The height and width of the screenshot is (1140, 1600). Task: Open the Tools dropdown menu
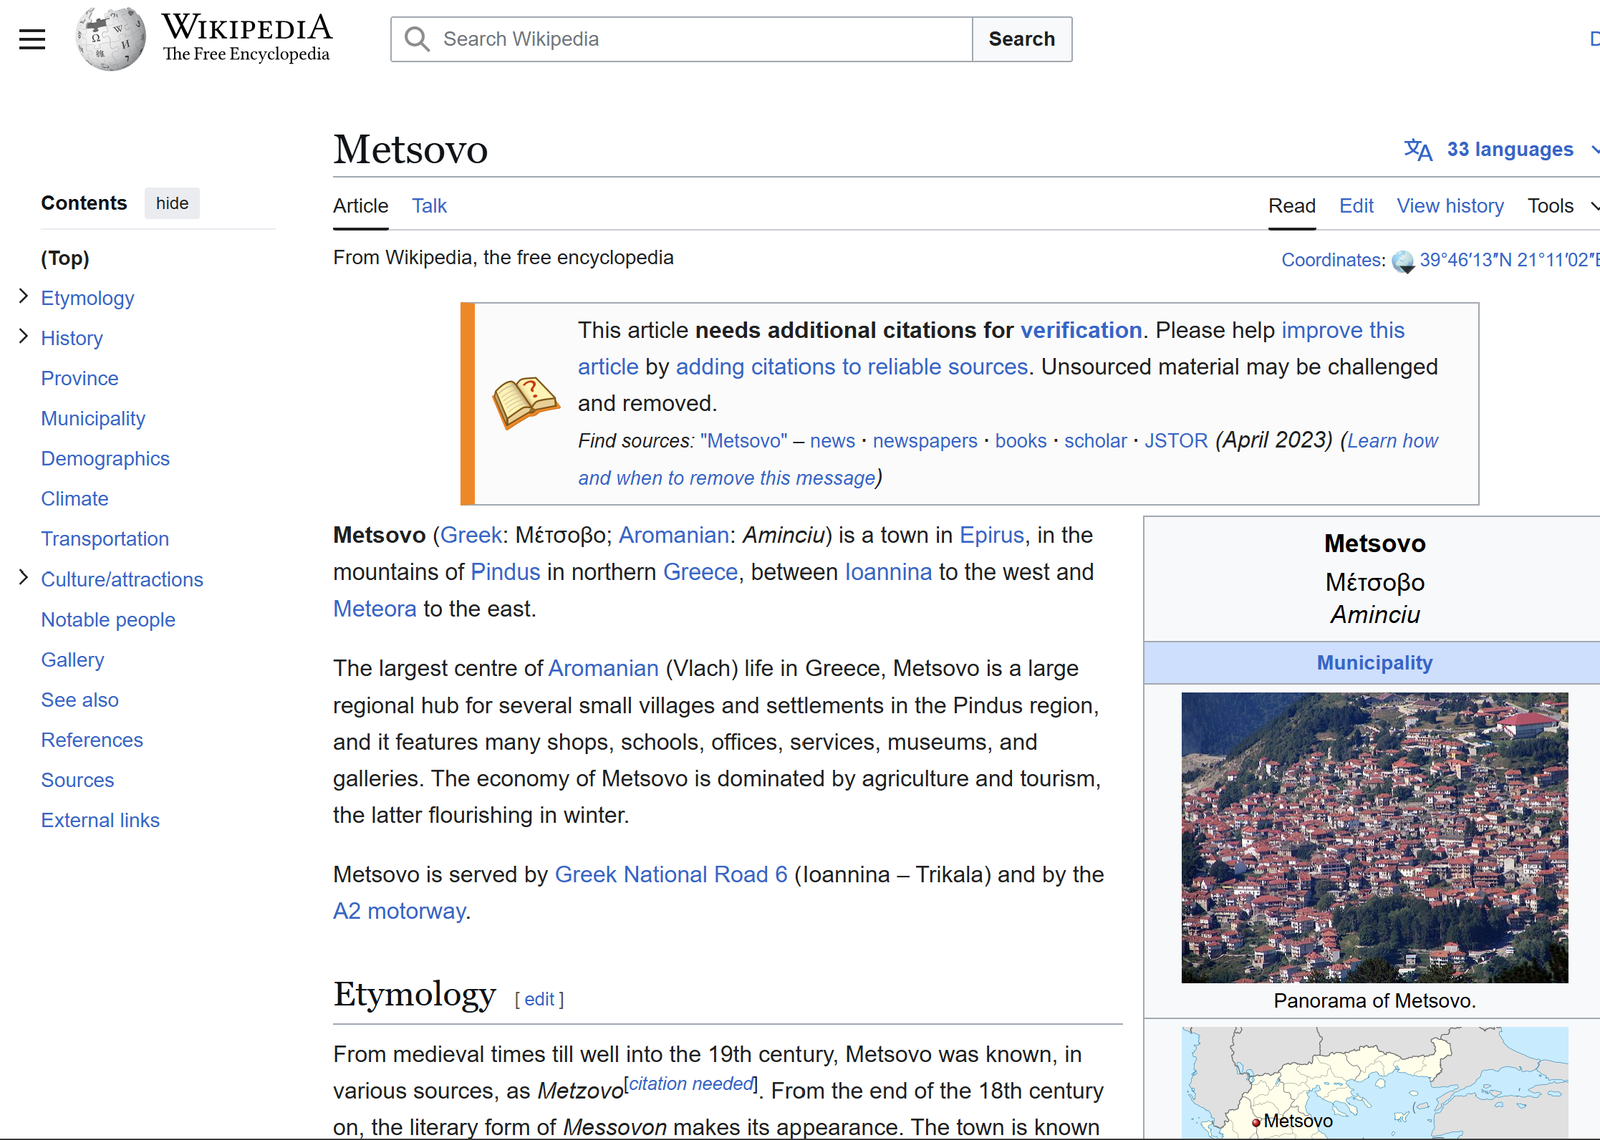click(x=1560, y=206)
